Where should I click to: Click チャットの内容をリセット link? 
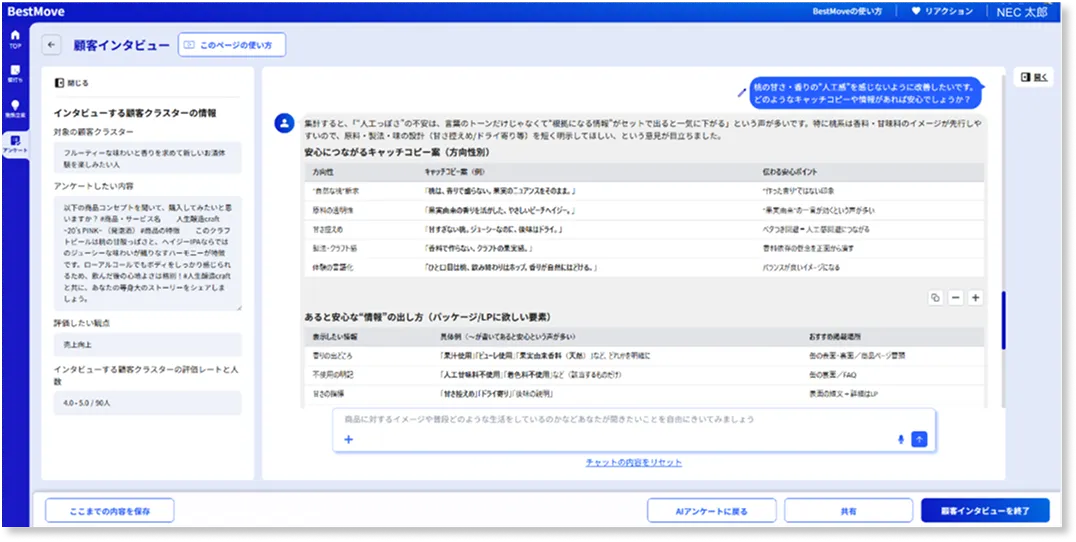[x=634, y=462]
